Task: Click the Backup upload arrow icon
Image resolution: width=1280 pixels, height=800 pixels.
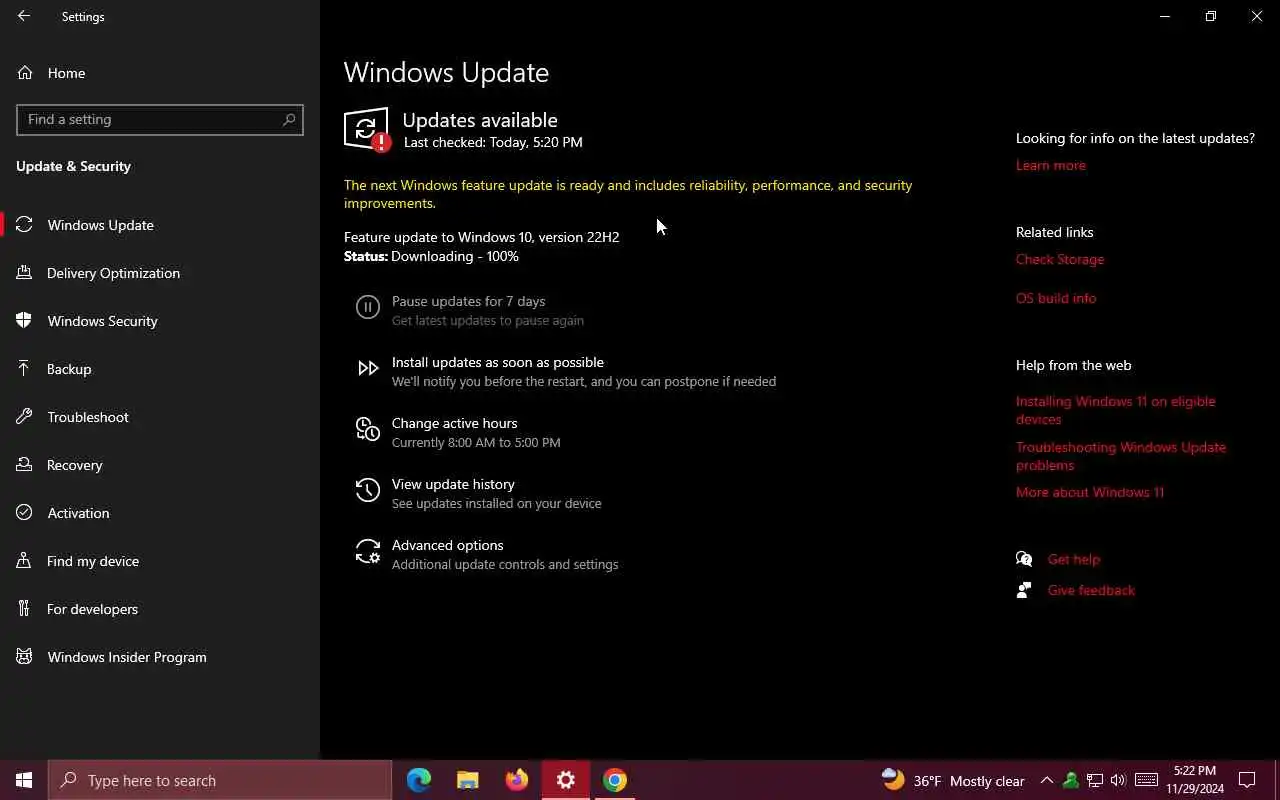Action: click(x=25, y=369)
